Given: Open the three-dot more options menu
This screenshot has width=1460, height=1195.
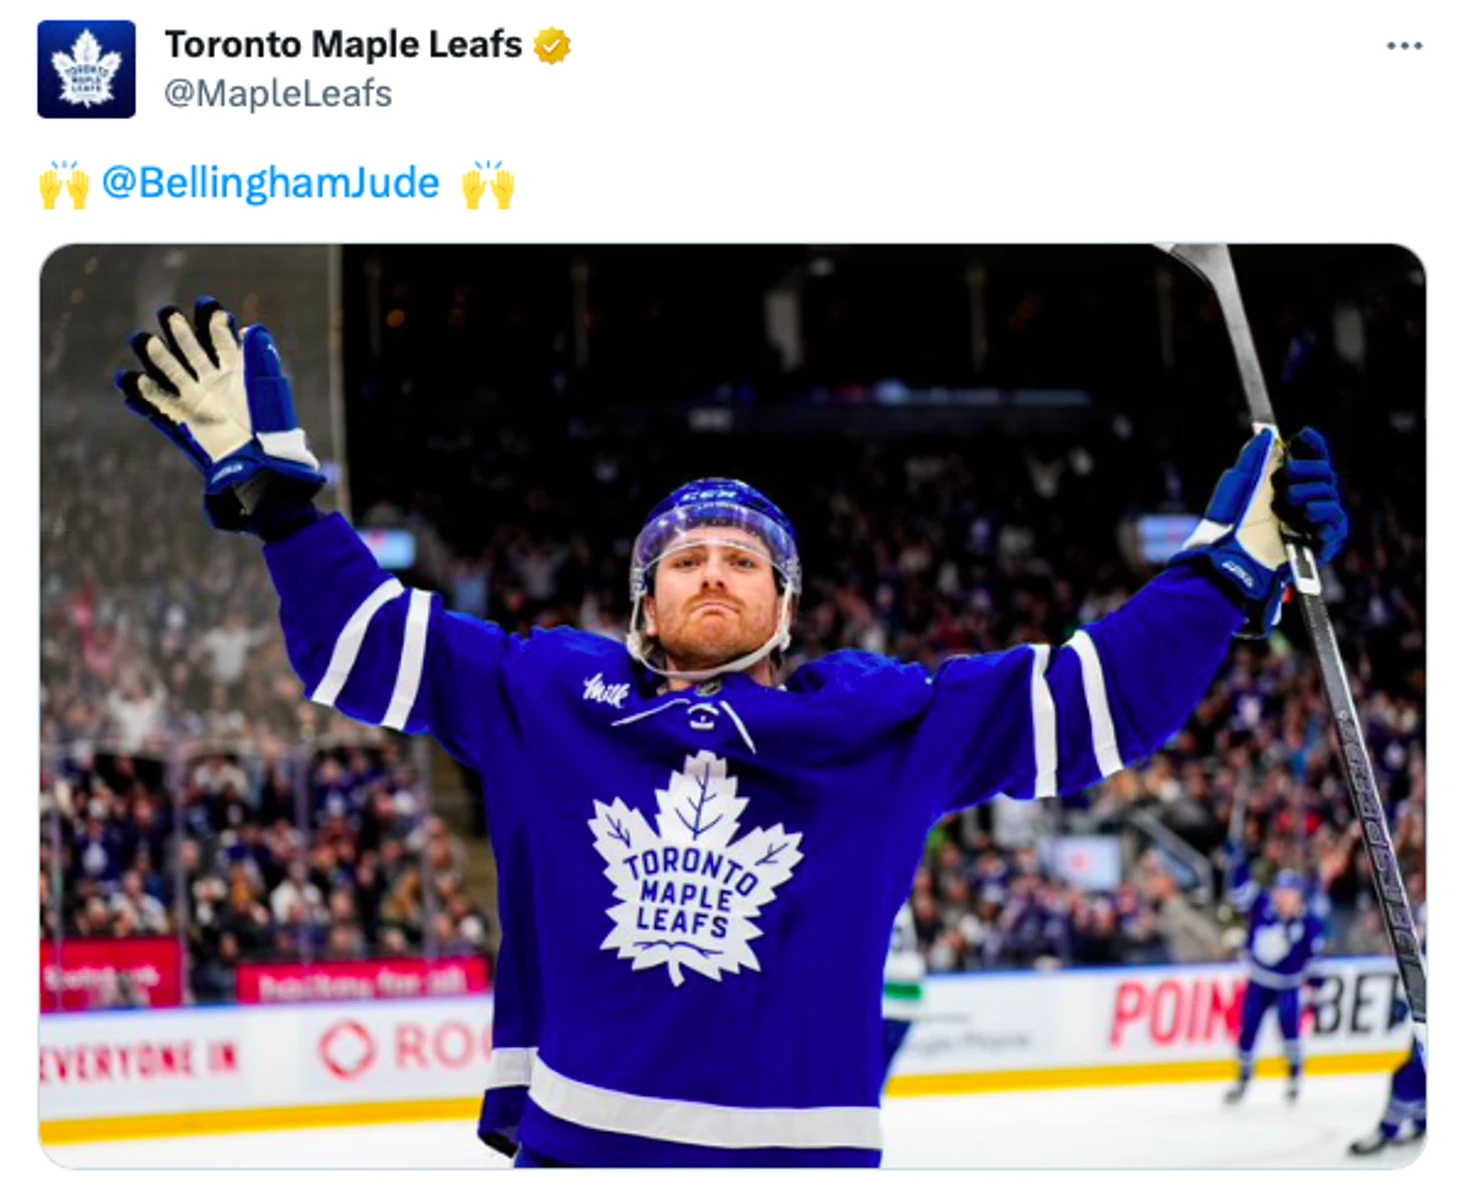Looking at the screenshot, I should pyautogui.click(x=1404, y=46).
